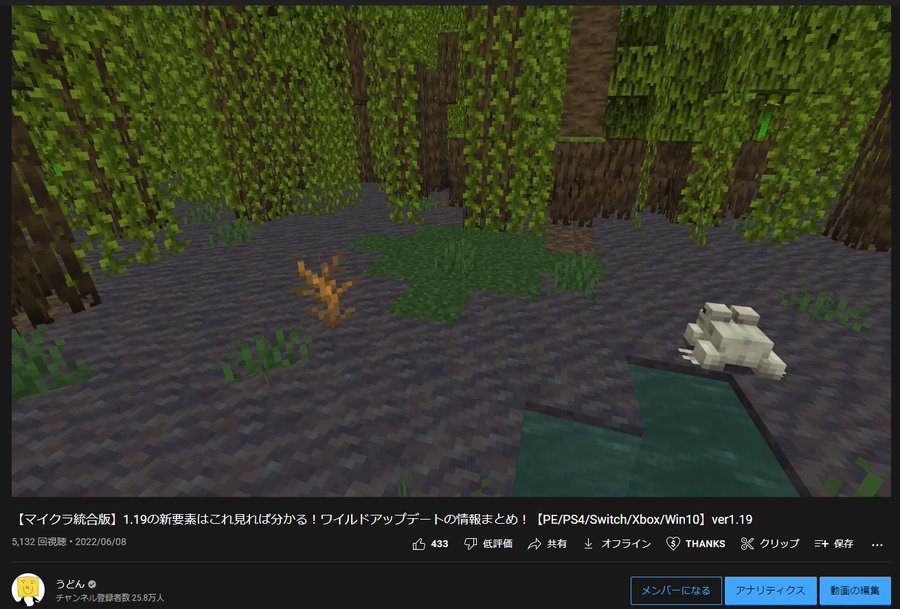Select オフライン to save offline
The width and height of the screenshot is (900, 609).
[x=626, y=544]
